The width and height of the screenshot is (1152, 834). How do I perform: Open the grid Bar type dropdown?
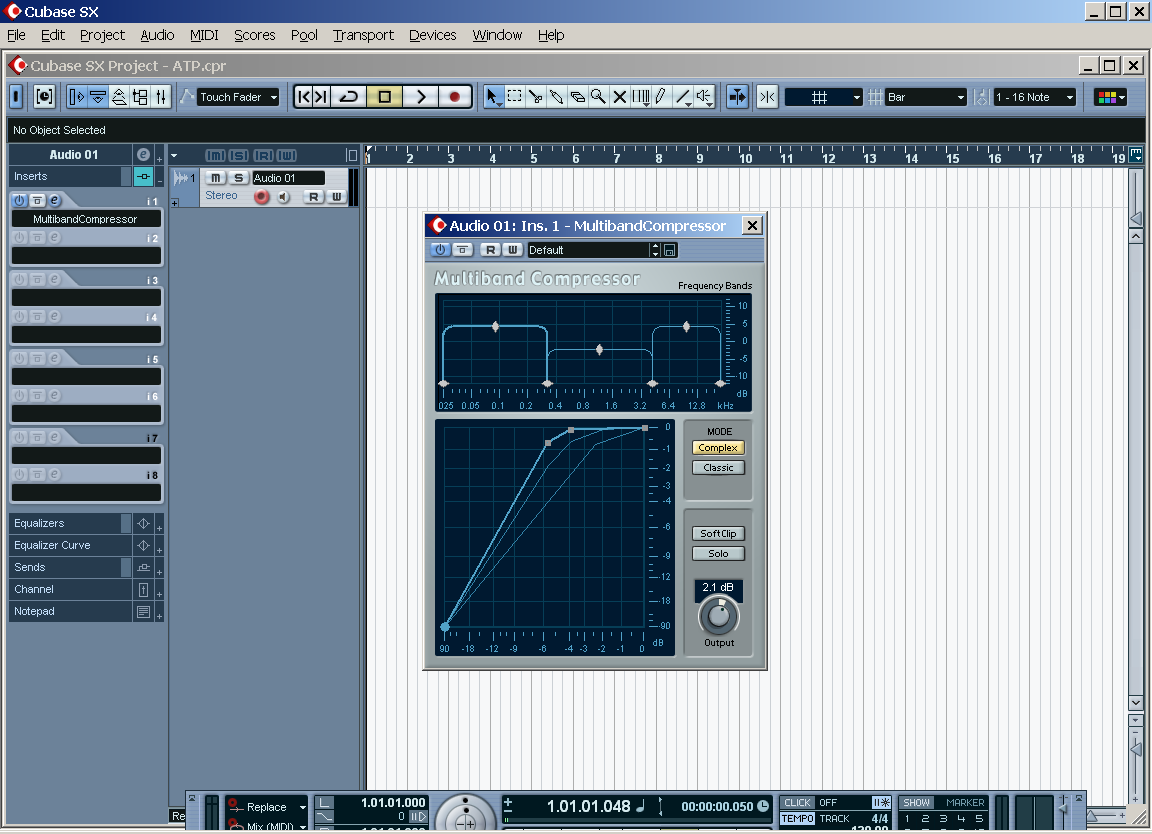(x=926, y=97)
